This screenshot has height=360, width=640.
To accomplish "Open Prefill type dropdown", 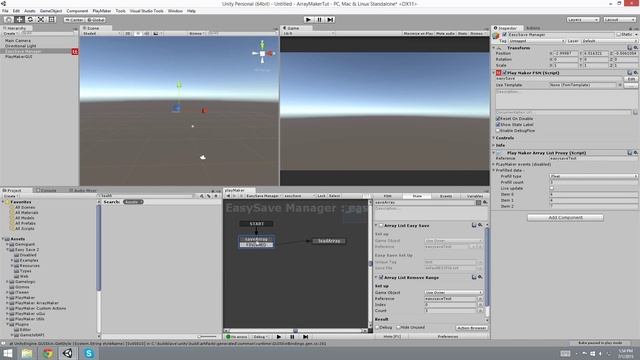I will 593,176.
